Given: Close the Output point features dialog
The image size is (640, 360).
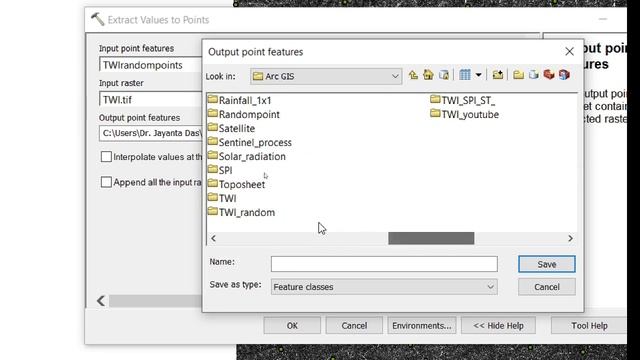Looking at the screenshot, I should point(569,51).
